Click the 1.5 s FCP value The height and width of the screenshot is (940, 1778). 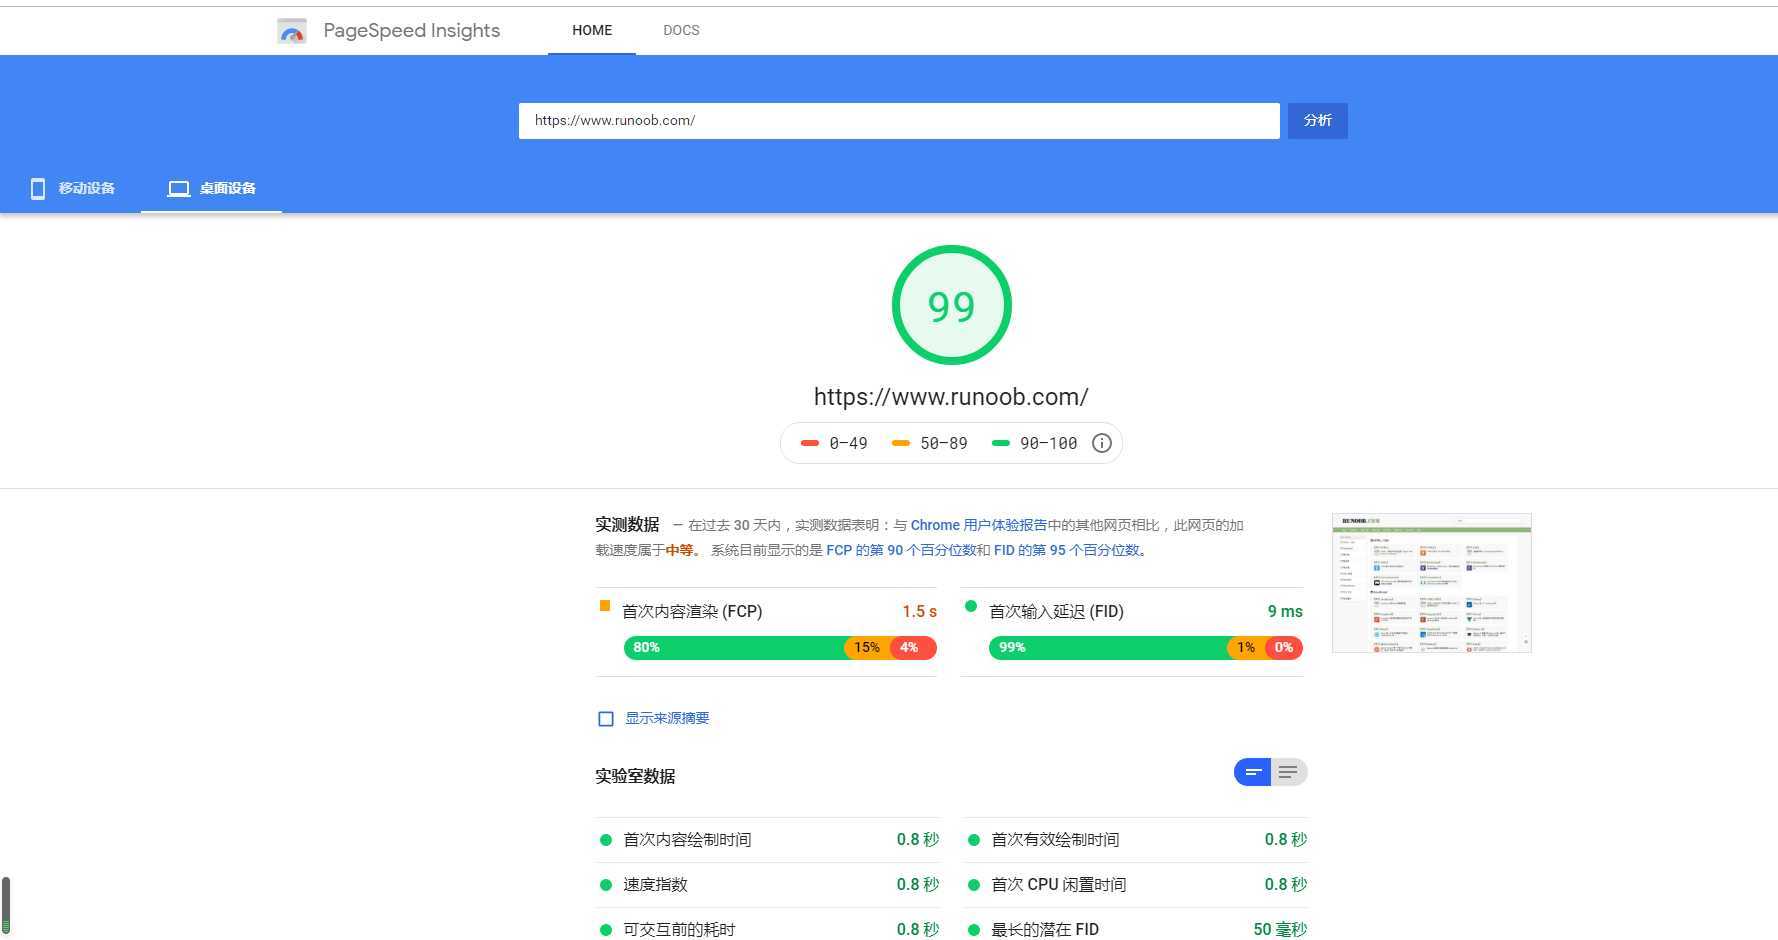pos(919,612)
